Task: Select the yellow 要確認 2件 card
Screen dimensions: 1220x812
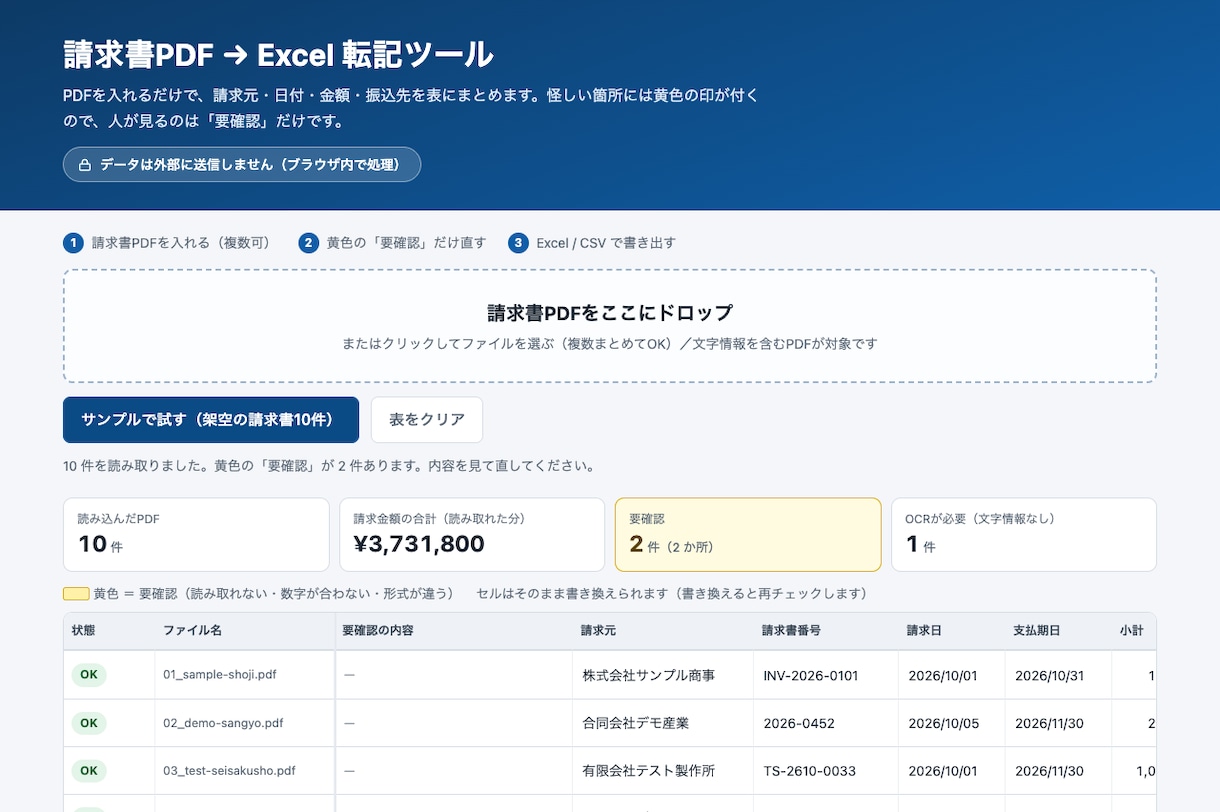Action: [x=748, y=535]
